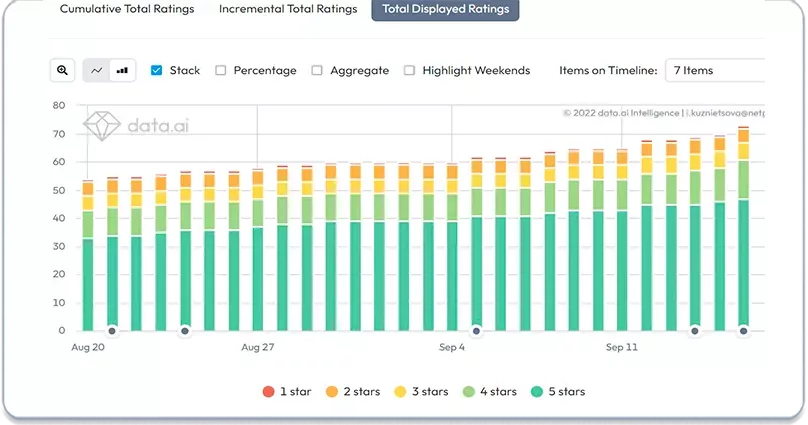808x425 pixels.
Task: Enable the Aggregate checkbox
Action: pos(317,70)
